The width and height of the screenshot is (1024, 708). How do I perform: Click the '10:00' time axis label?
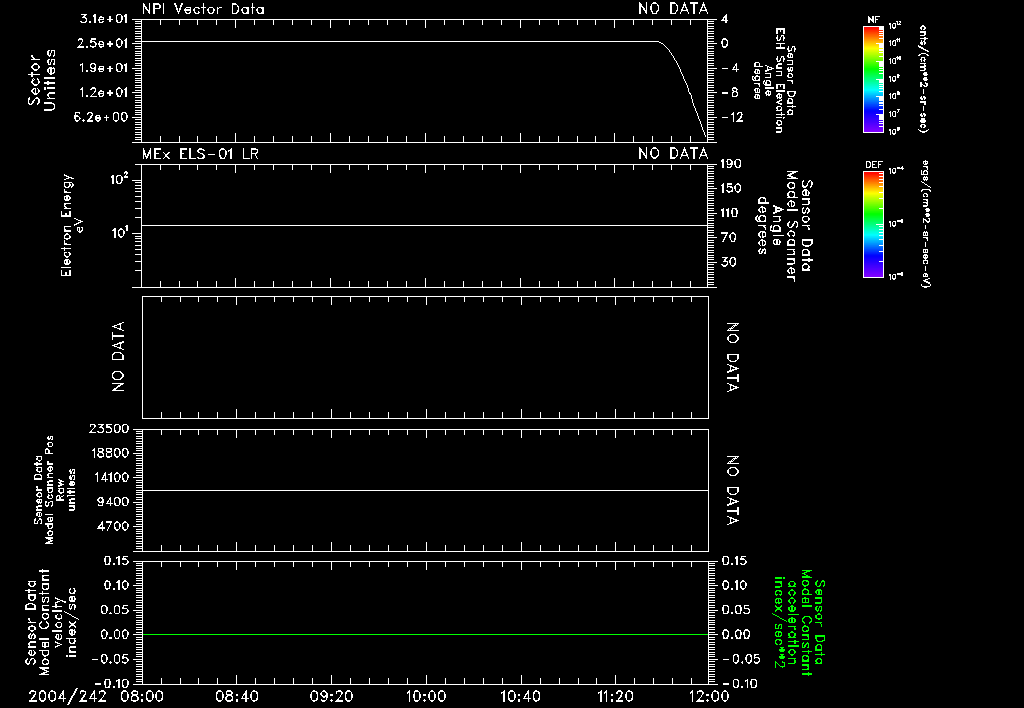(x=426, y=696)
